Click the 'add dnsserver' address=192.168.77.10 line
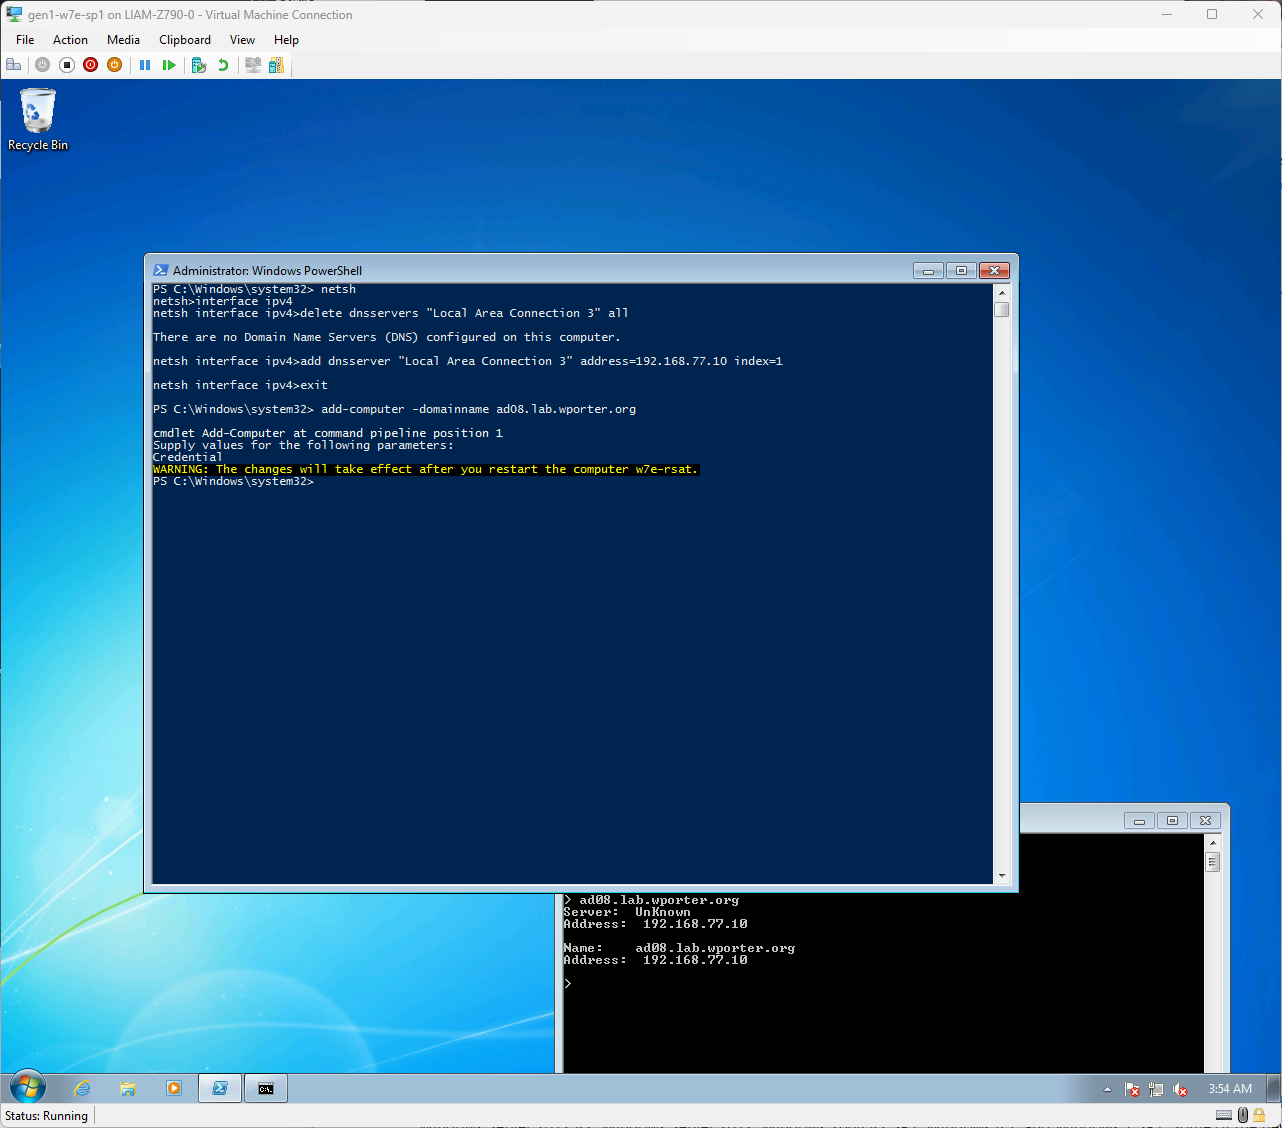The height and width of the screenshot is (1128, 1282). pyautogui.click(x=468, y=361)
